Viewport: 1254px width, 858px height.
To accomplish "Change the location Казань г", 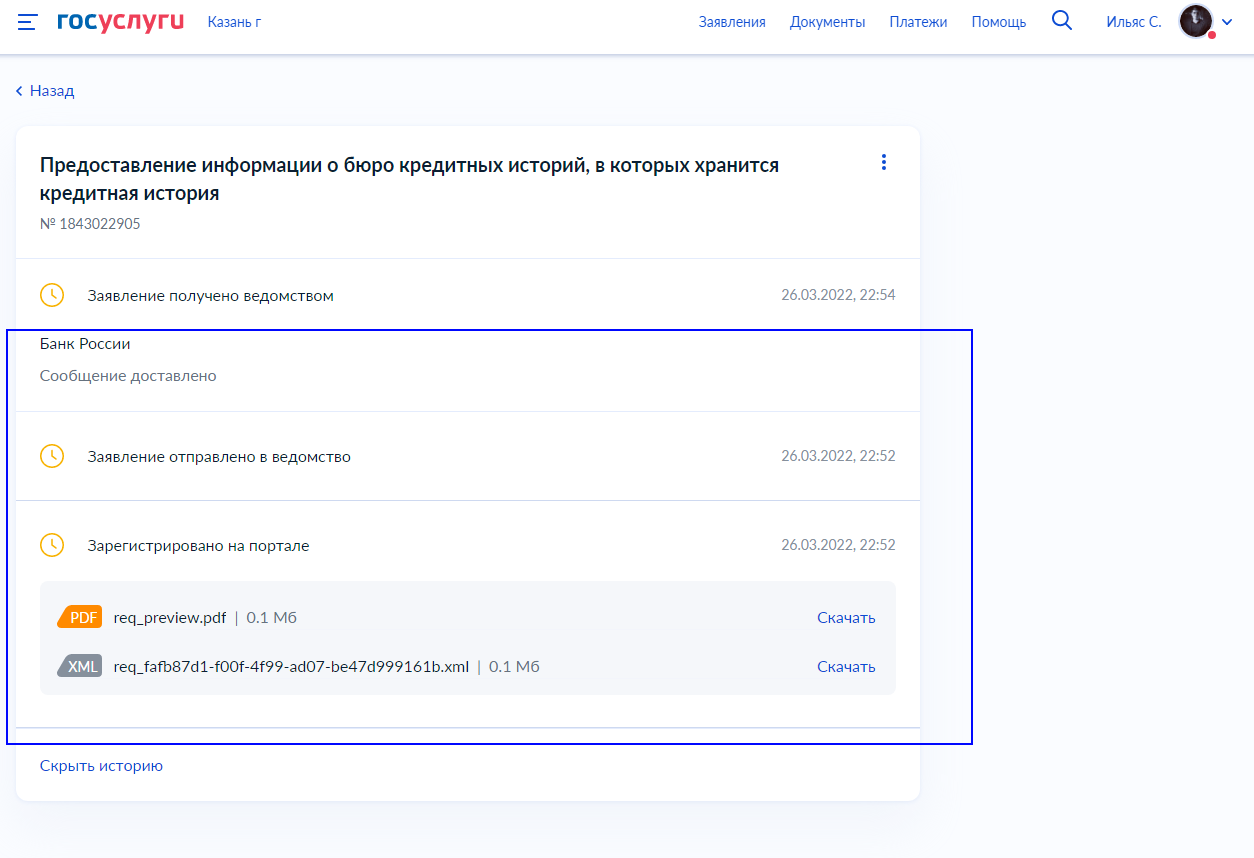I will pyautogui.click(x=234, y=22).
